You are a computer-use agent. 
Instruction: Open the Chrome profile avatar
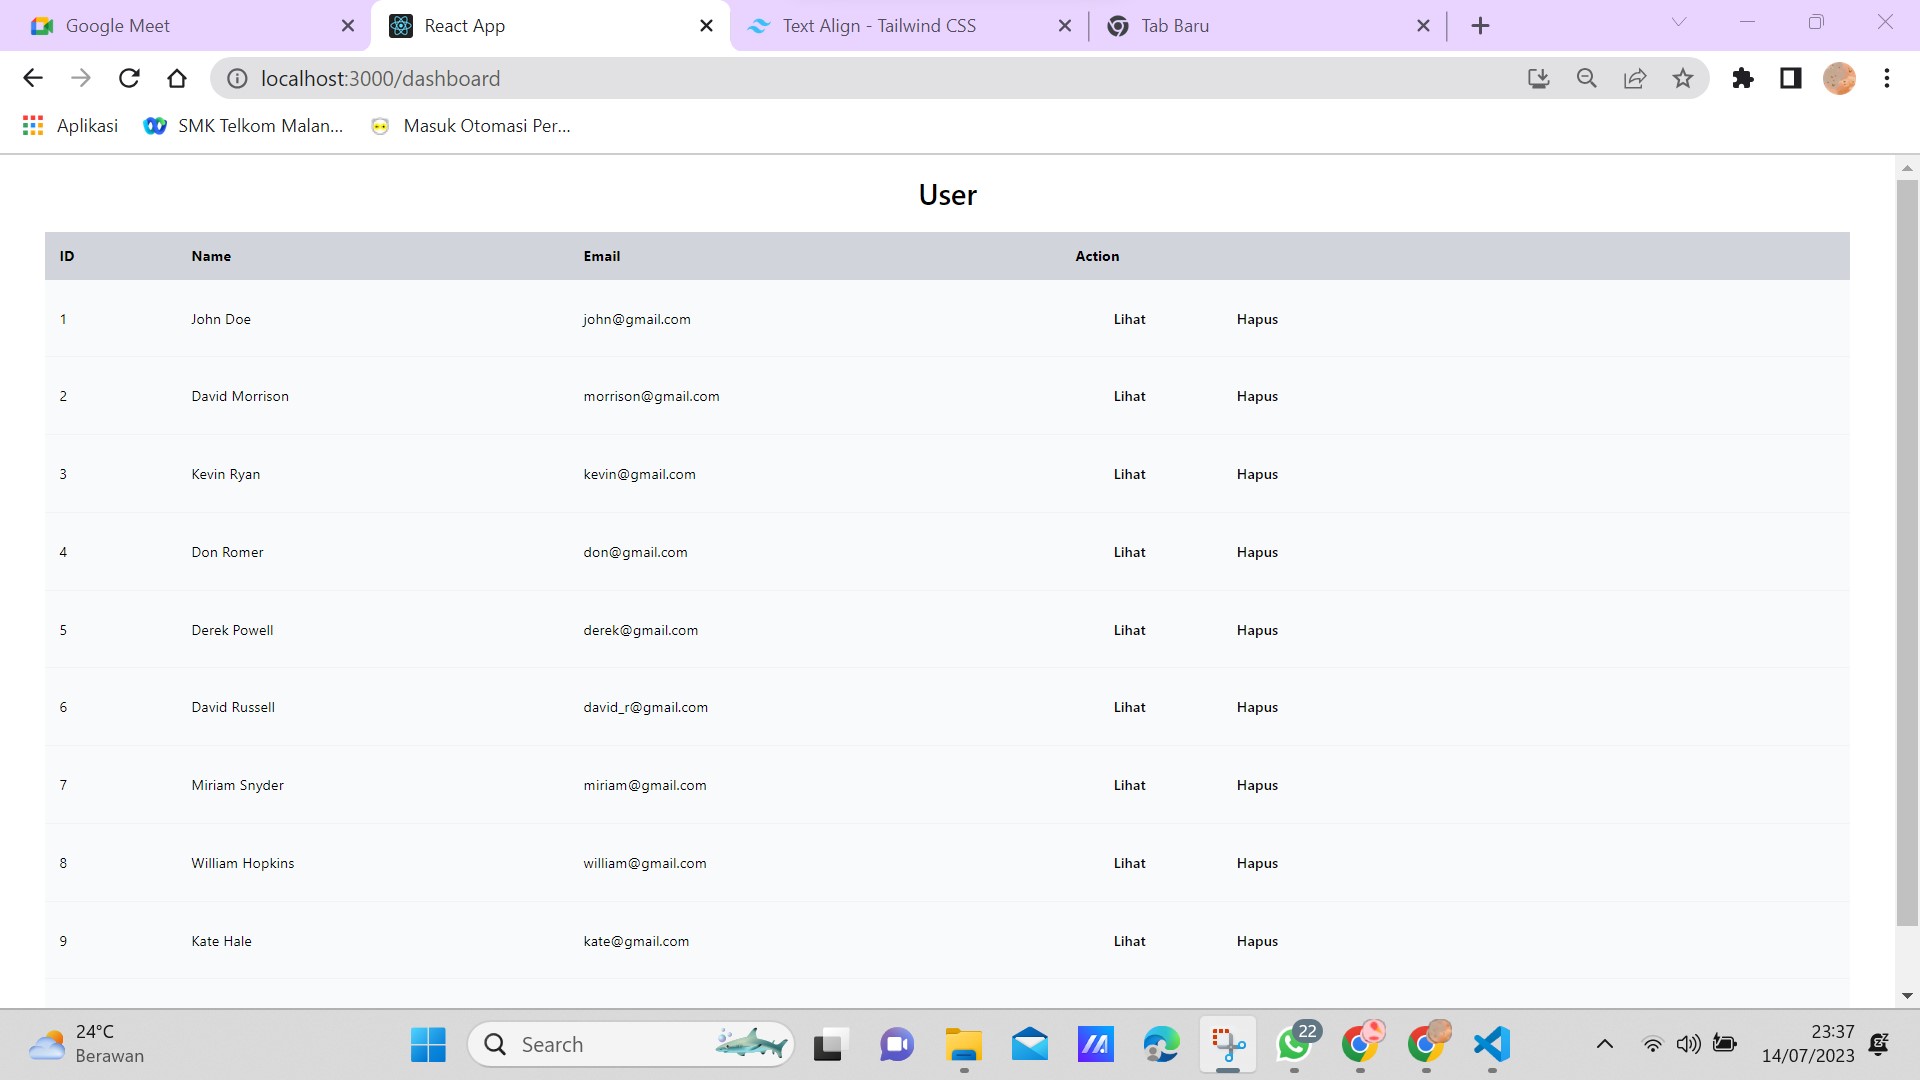pos(1840,78)
